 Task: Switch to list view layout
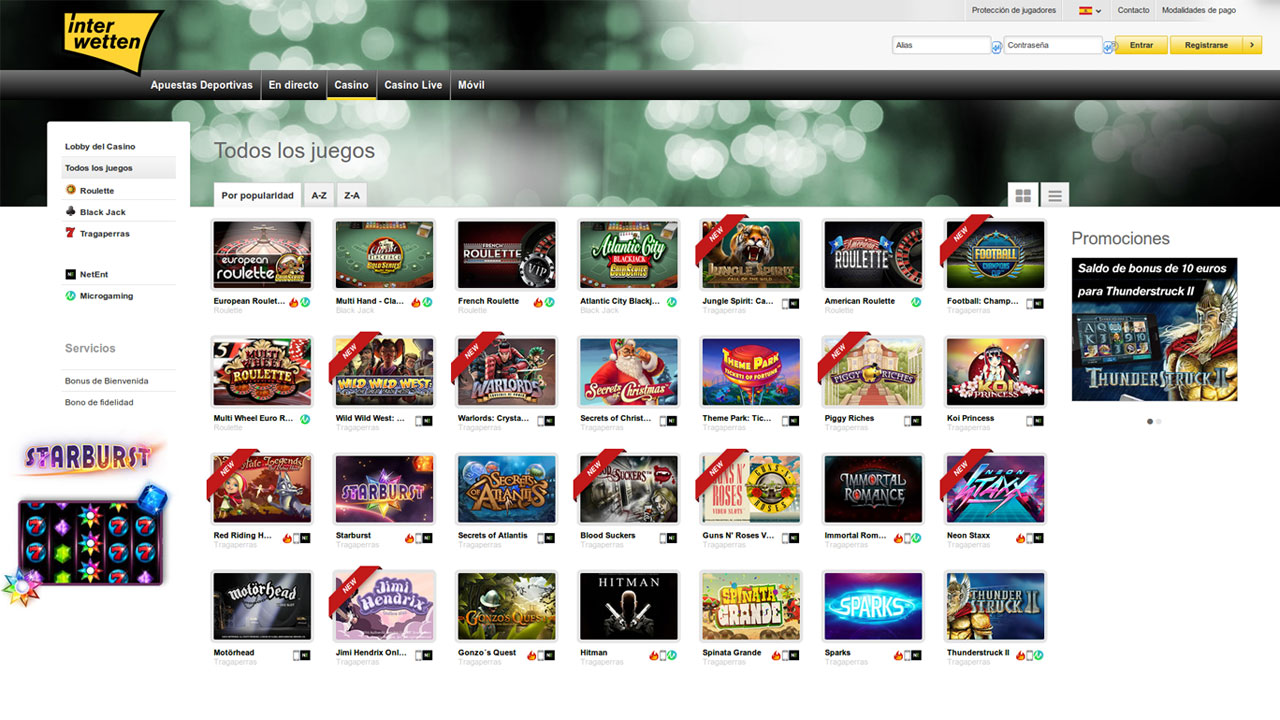pyautogui.click(x=1054, y=196)
